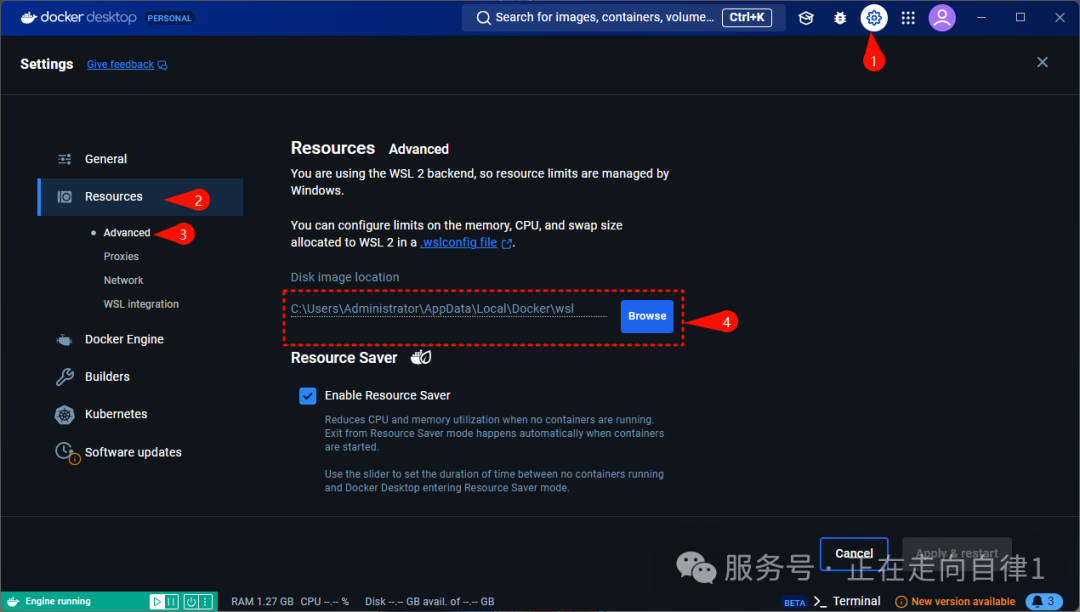This screenshot has height=612, width=1080.
Task: Click the Builders wrench icon
Action: pos(65,377)
